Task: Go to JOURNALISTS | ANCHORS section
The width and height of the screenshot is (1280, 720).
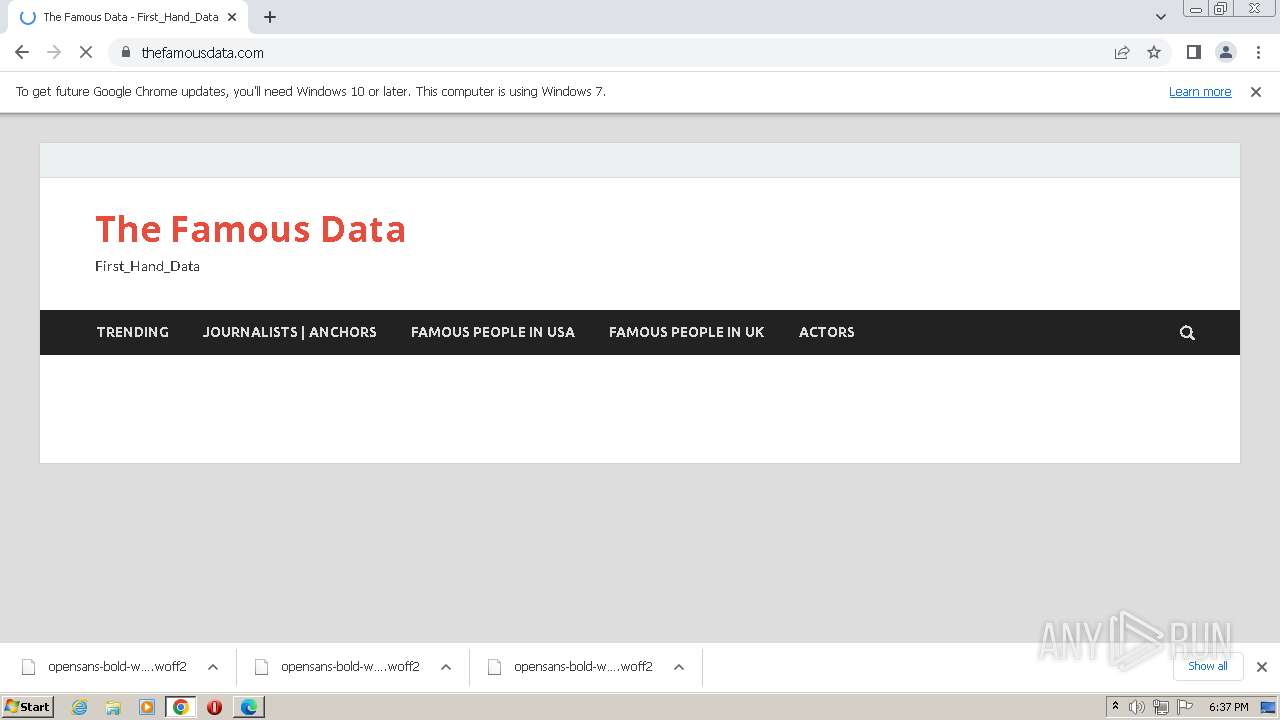Action: click(x=290, y=332)
